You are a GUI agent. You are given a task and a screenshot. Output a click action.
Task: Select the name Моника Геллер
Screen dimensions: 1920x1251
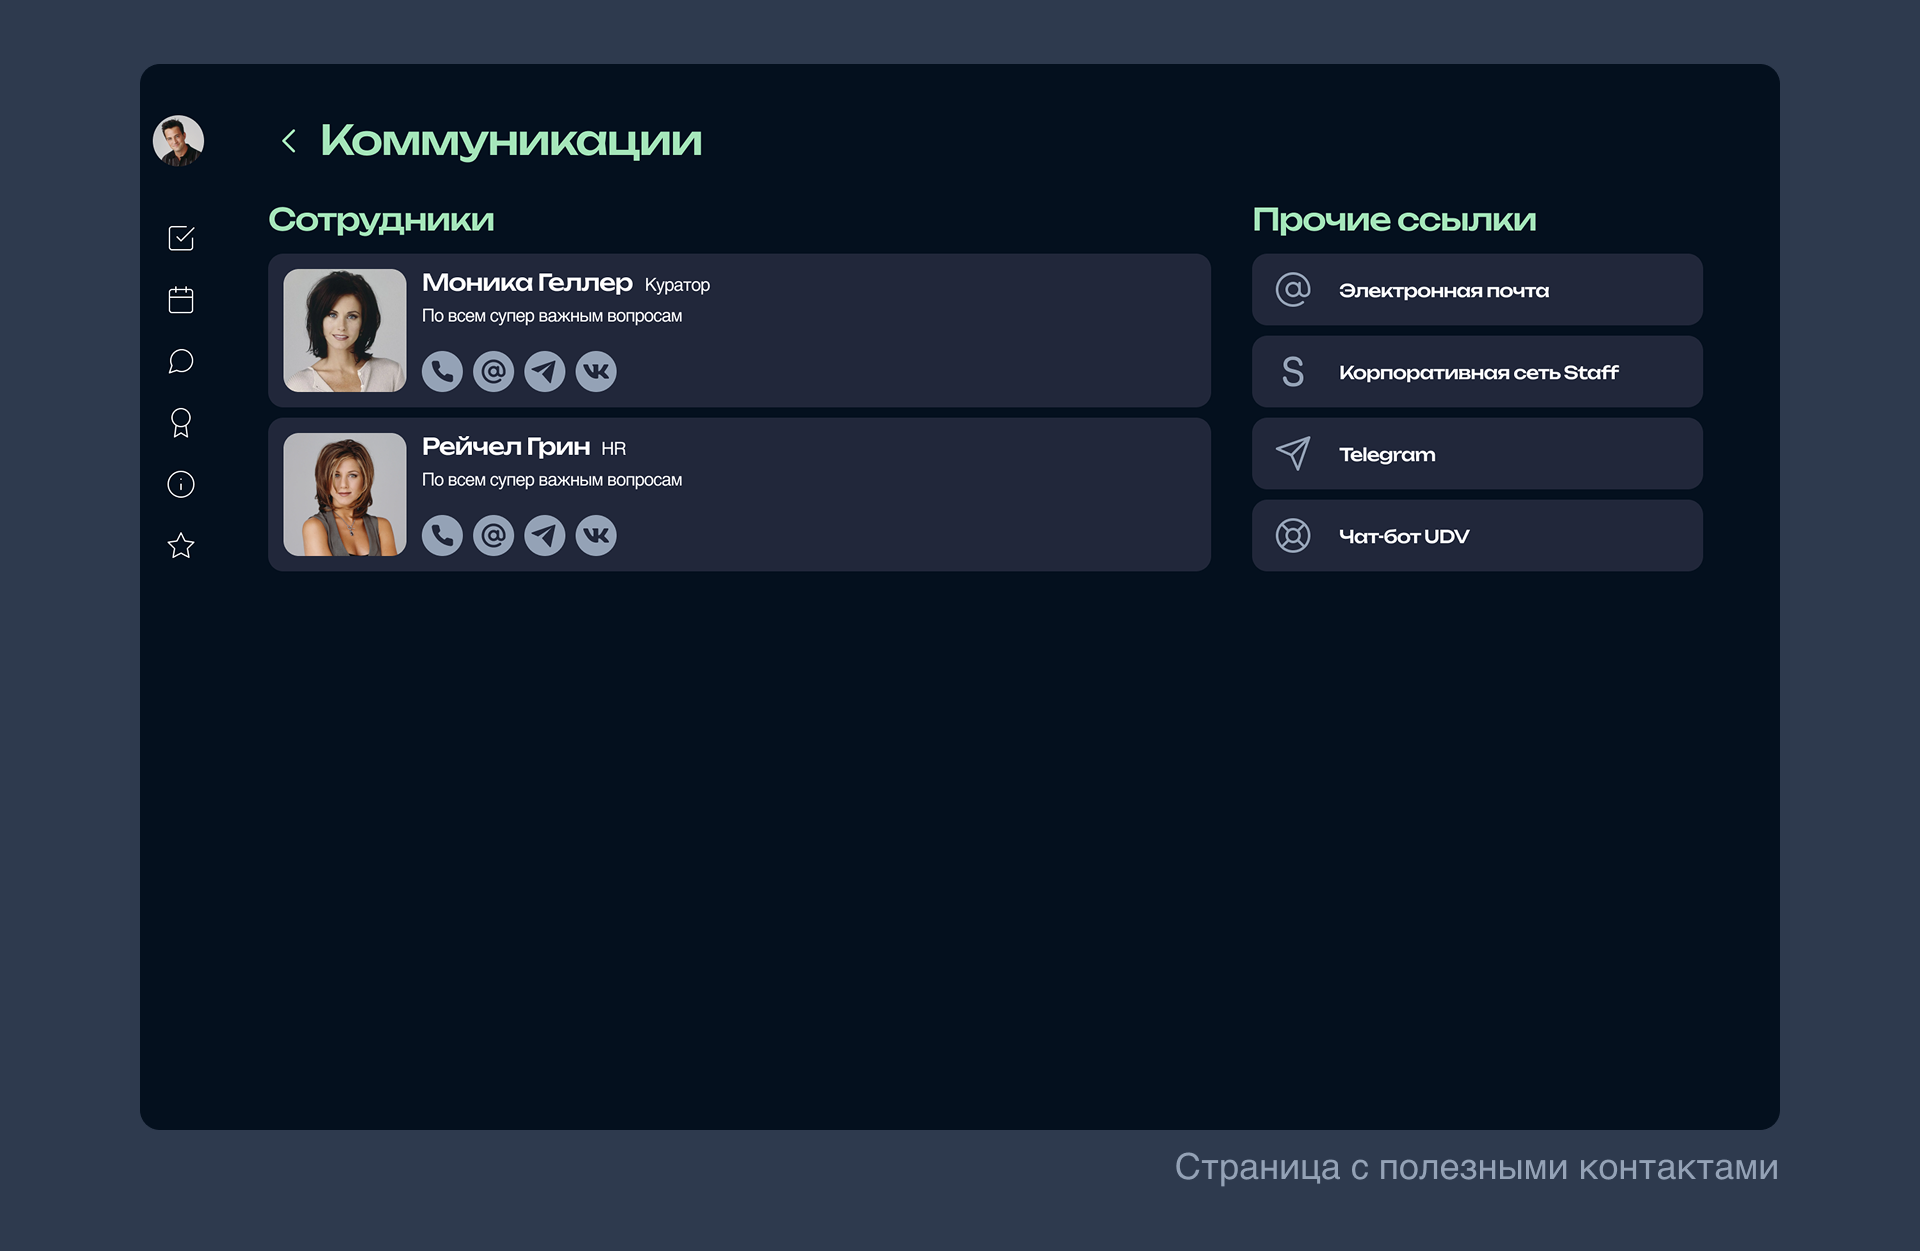(x=527, y=283)
